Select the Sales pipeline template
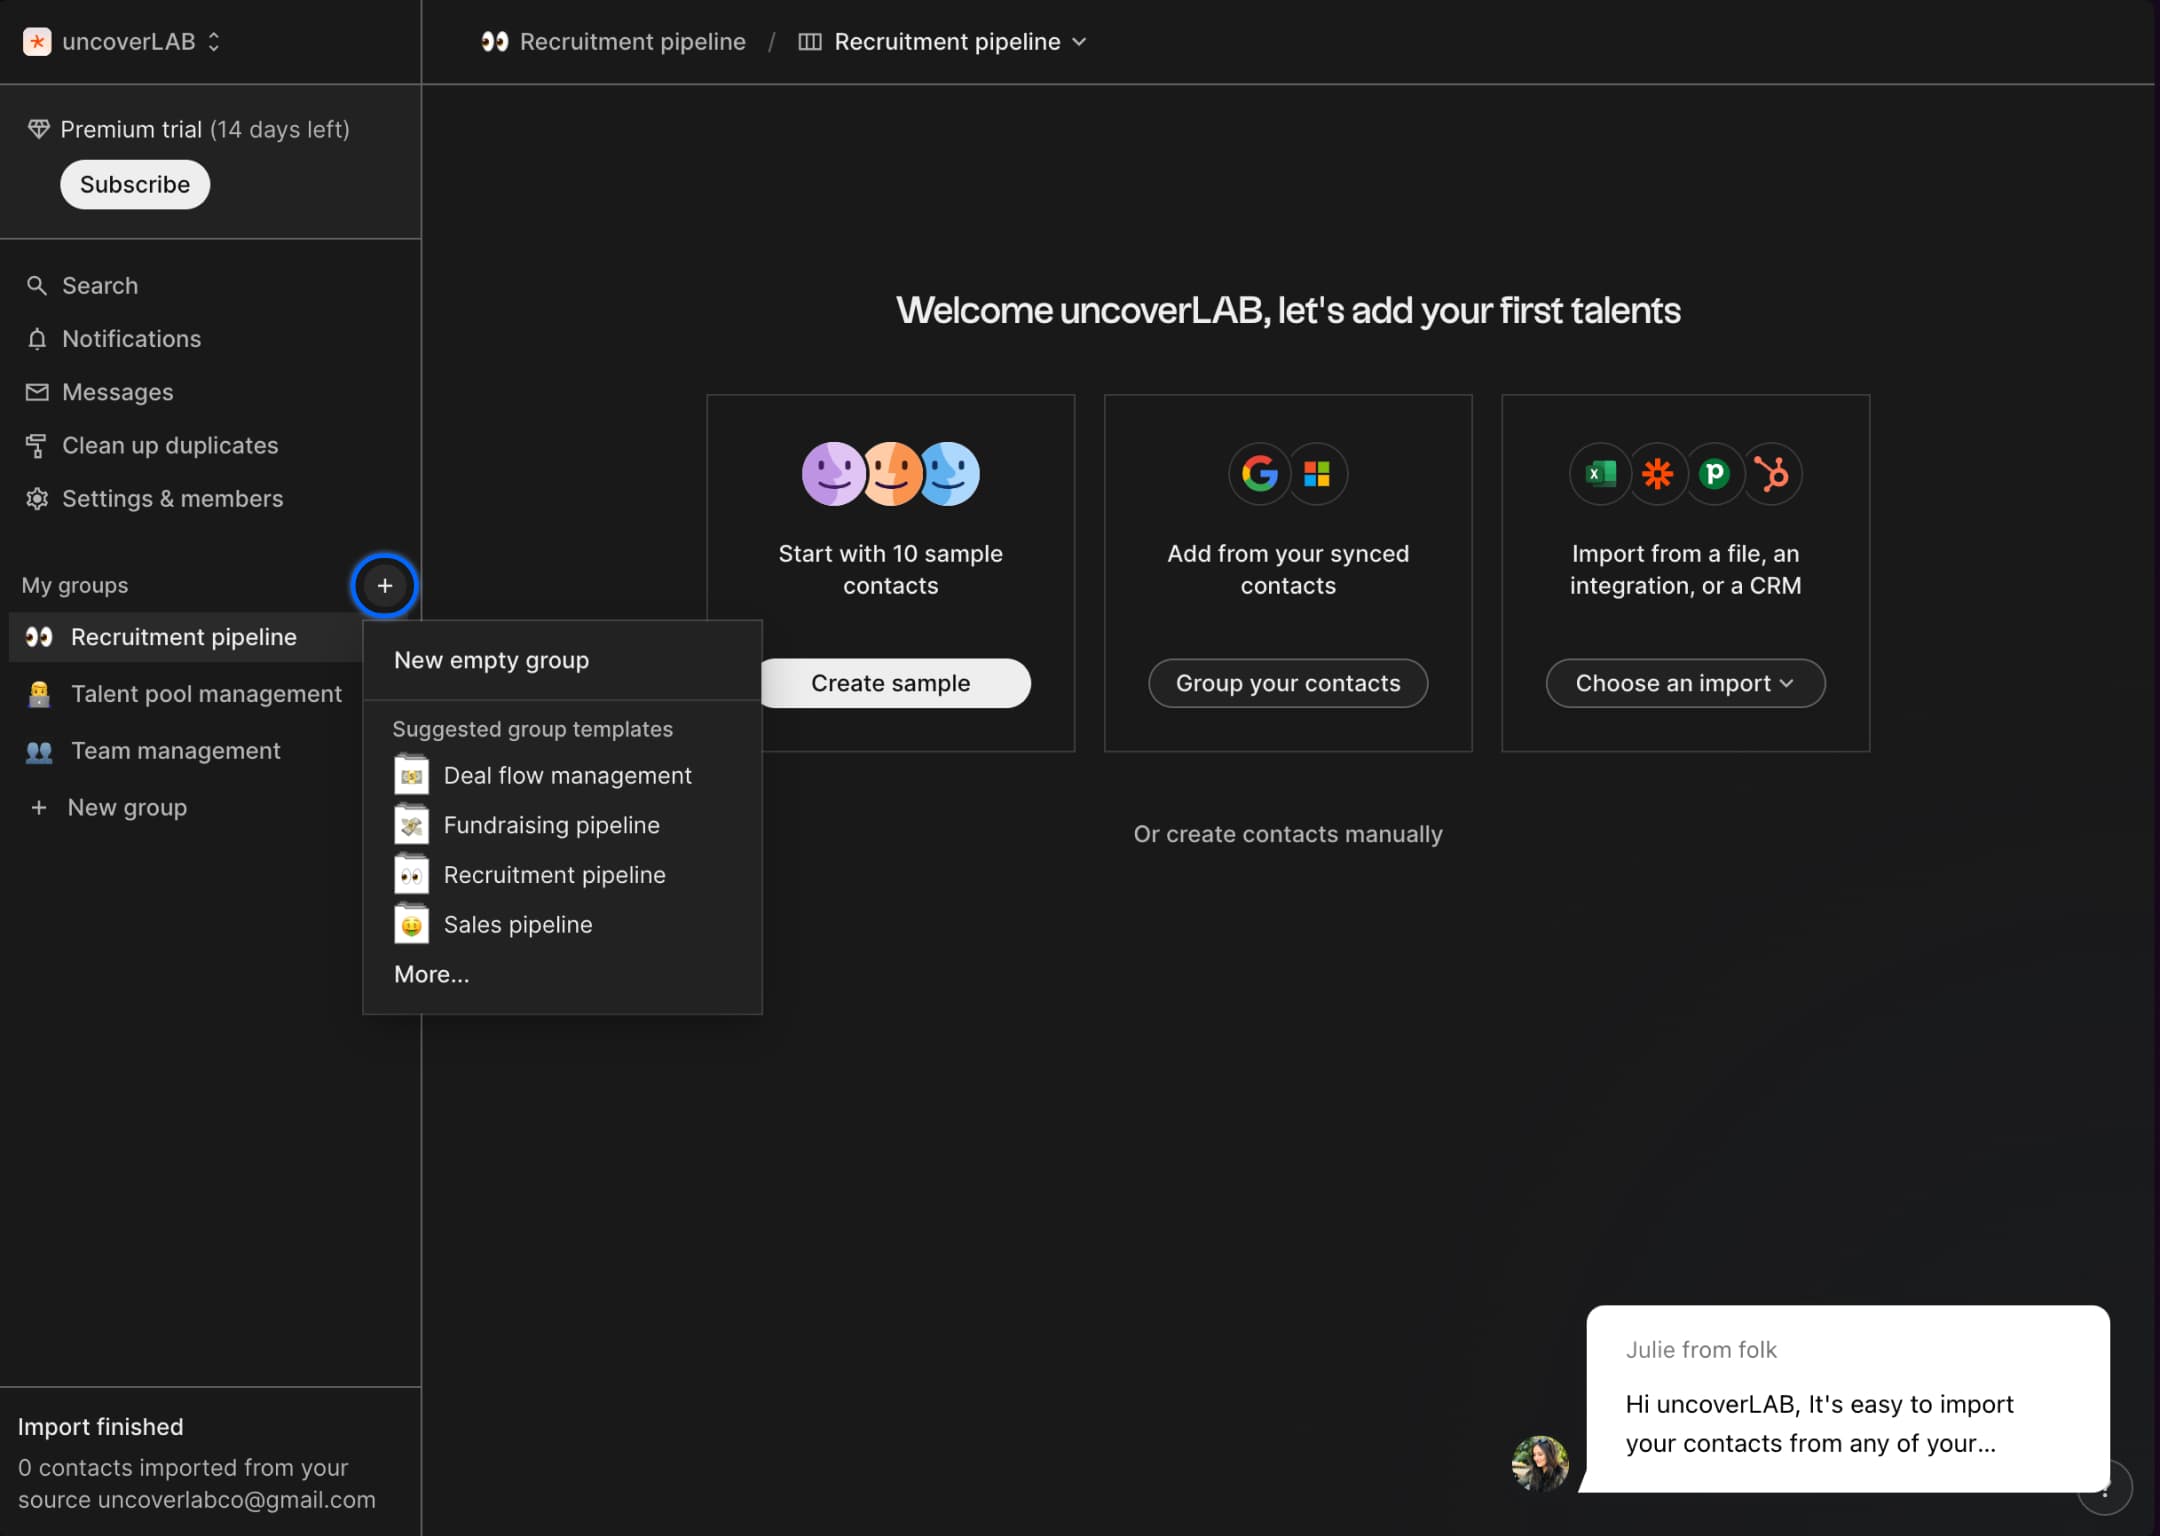Image resolution: width=2160 pixels, height=1536 pixels. click(517, 923)
